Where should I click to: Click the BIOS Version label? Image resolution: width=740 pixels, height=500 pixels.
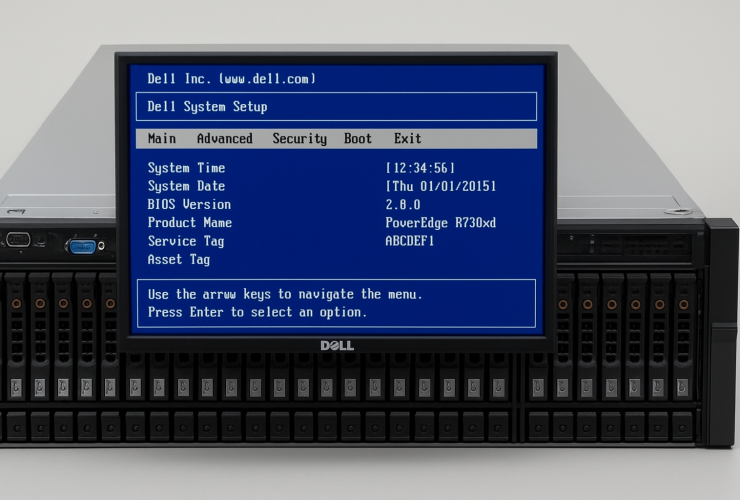point(189,204)
